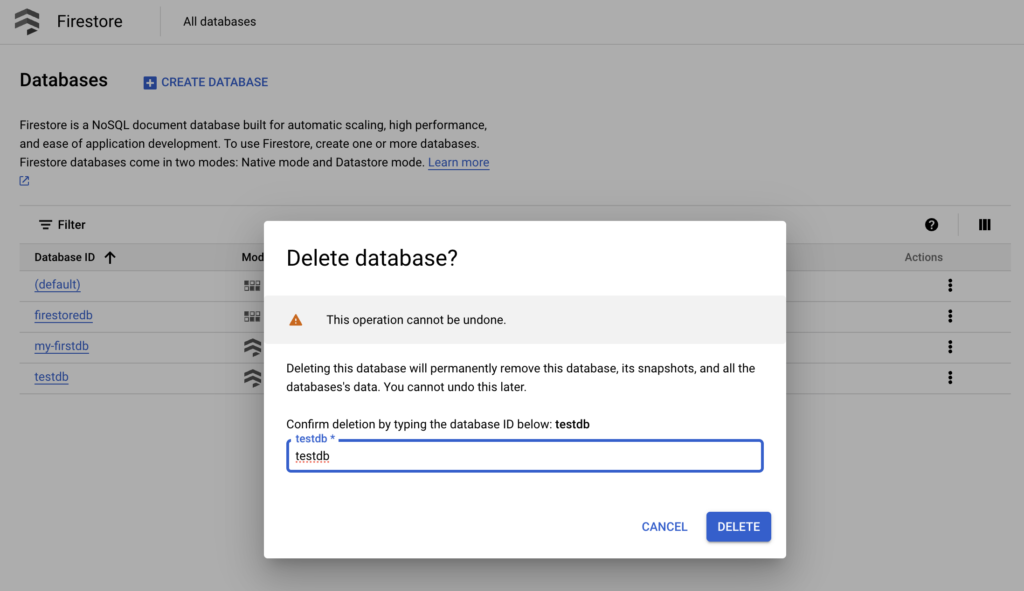
Task: Open the (default) database link
Action: pyautogui.click(x=57, y=285)
